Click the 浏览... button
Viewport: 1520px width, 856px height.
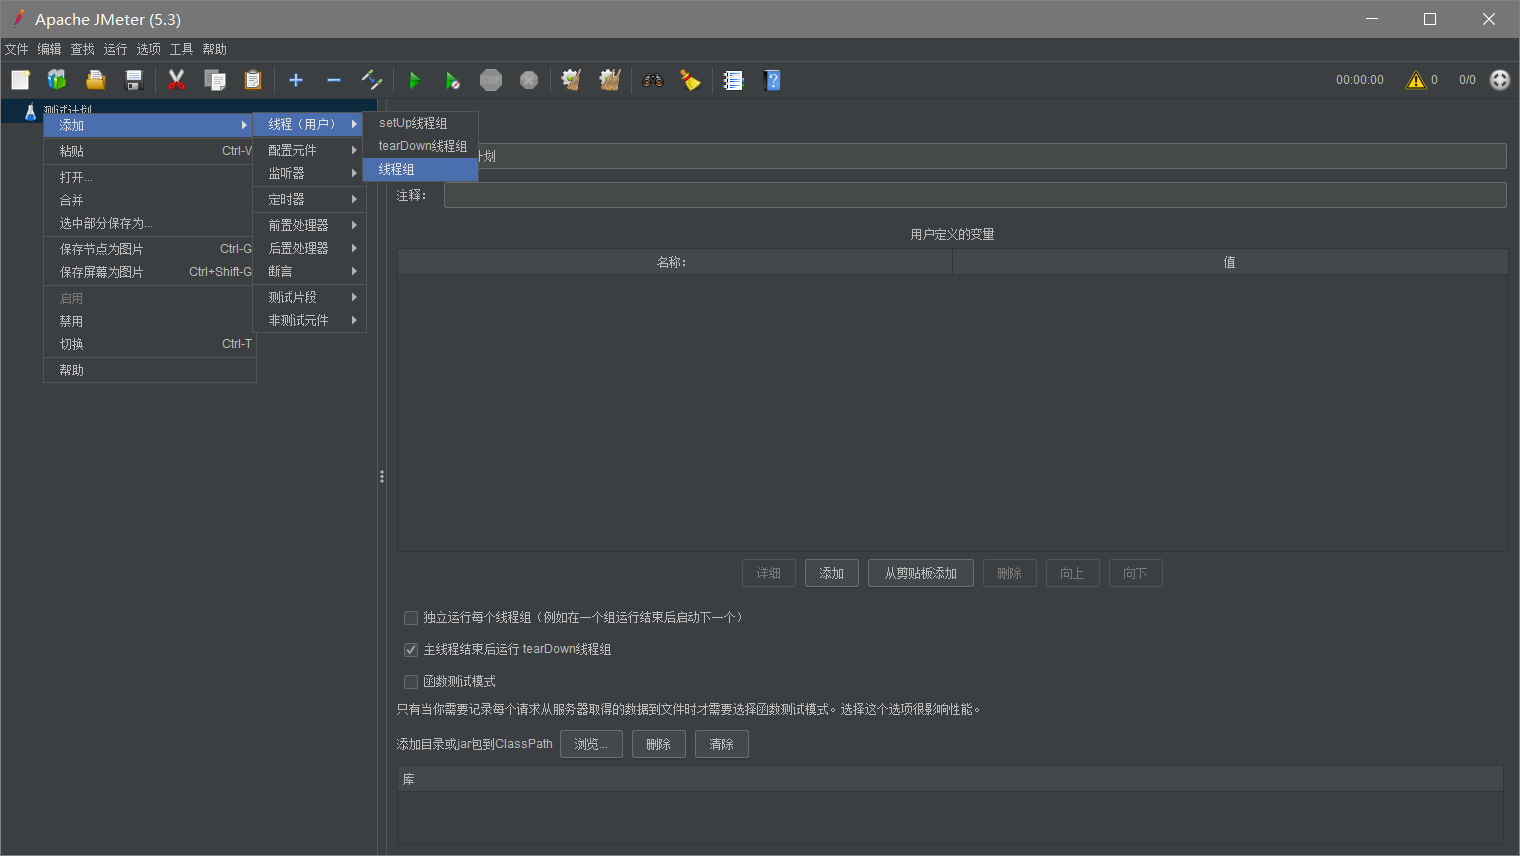[591, 744]
